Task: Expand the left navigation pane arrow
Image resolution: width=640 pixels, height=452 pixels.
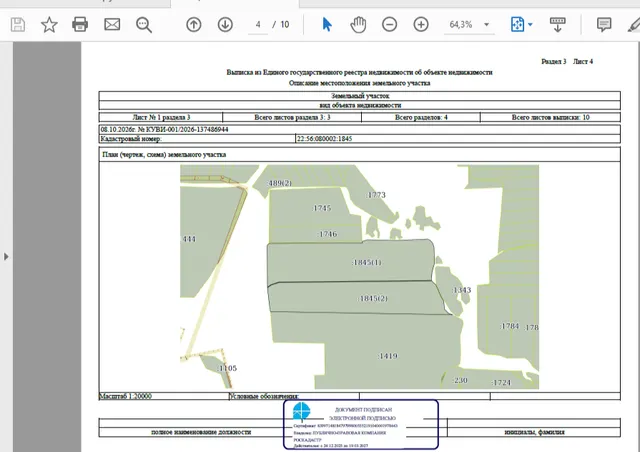Action: point(6,257)
